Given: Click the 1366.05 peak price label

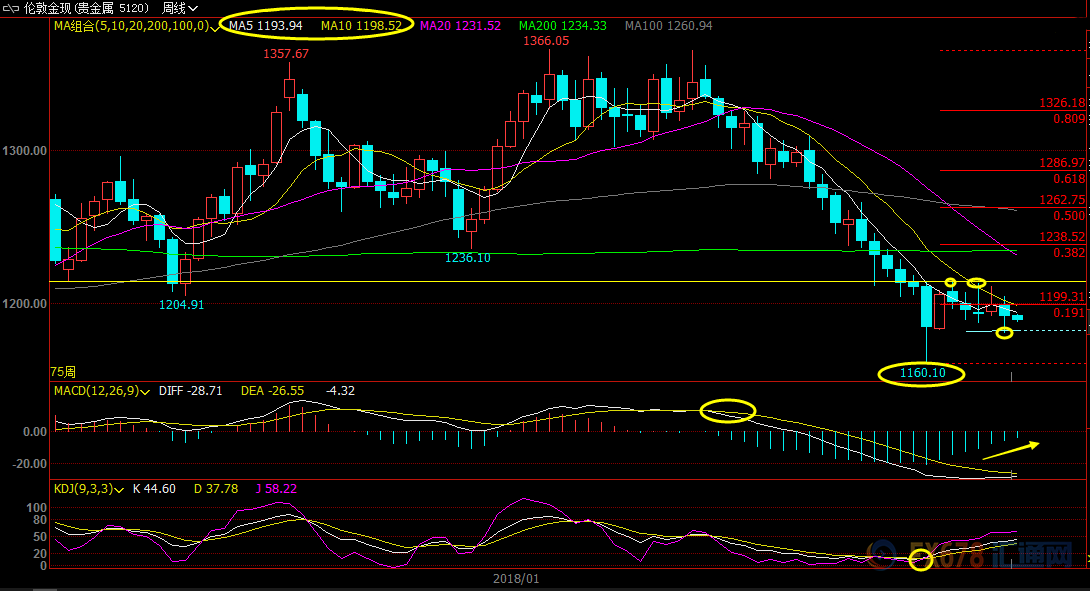Looking at the screenshot, I should pos(546,41).
